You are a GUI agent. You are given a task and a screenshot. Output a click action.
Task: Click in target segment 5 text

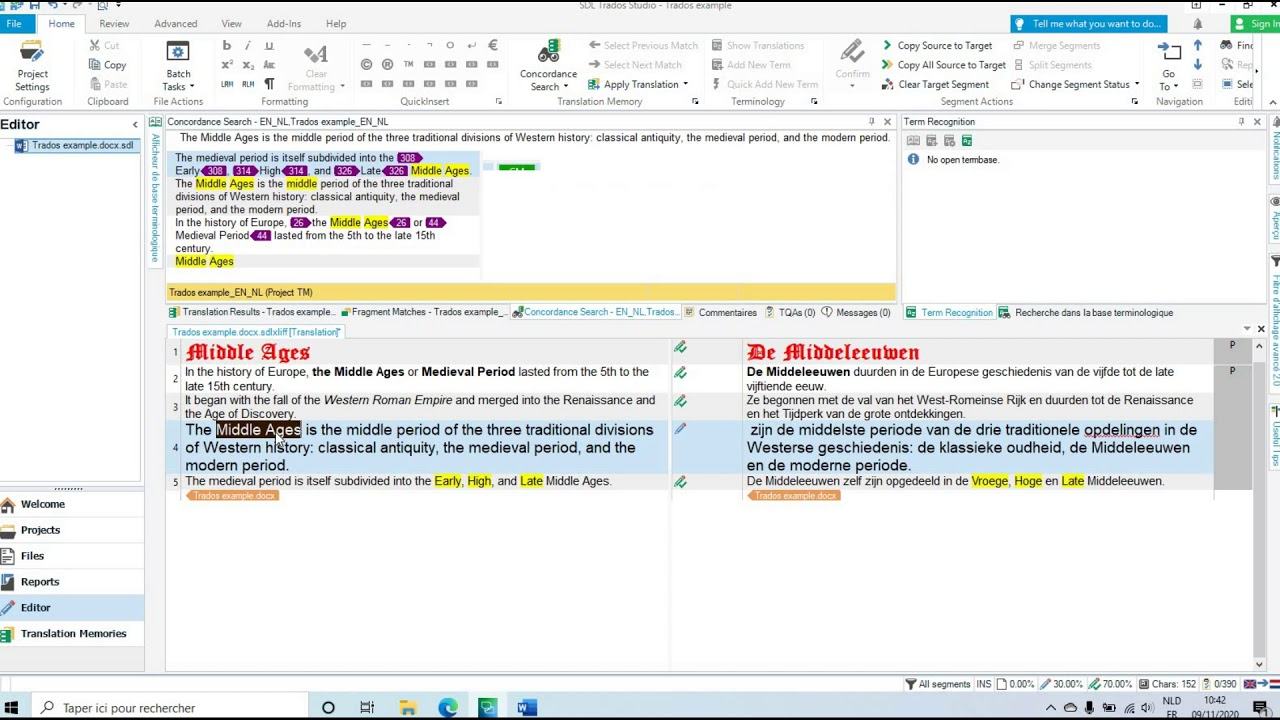point(955,481)
